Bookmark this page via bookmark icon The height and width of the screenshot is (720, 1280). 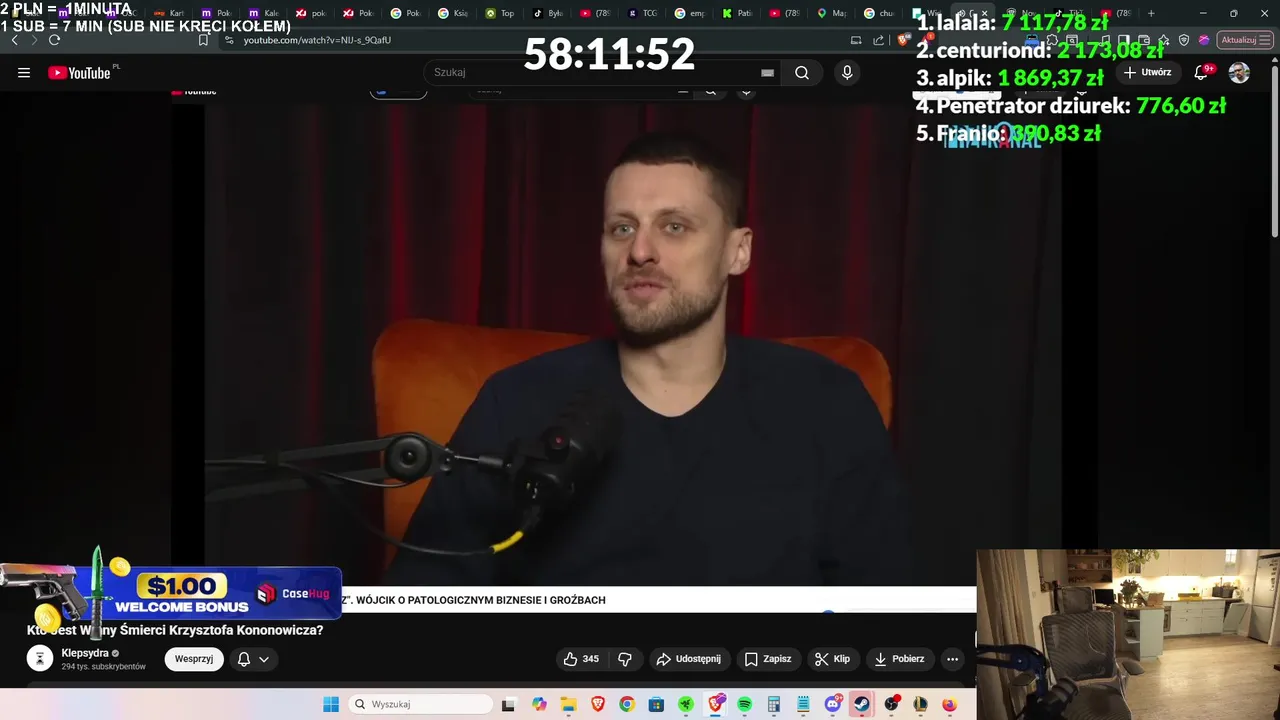[x=203, y=40]
